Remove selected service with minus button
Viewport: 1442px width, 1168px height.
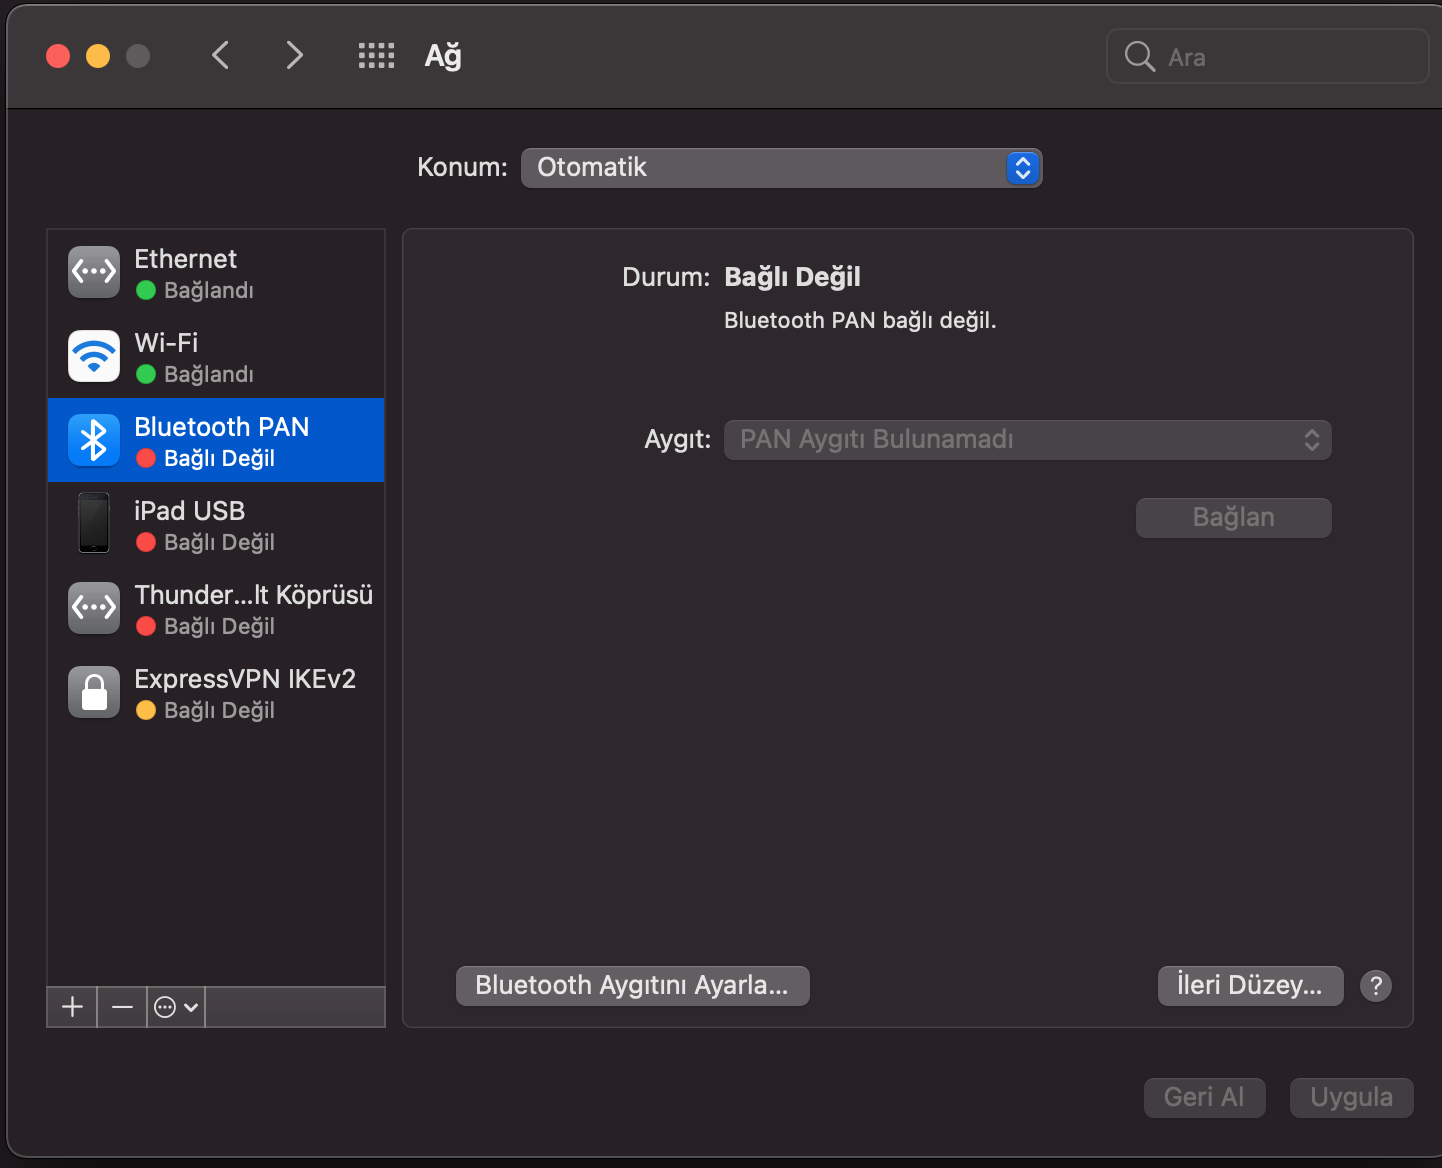[122, 1007]
